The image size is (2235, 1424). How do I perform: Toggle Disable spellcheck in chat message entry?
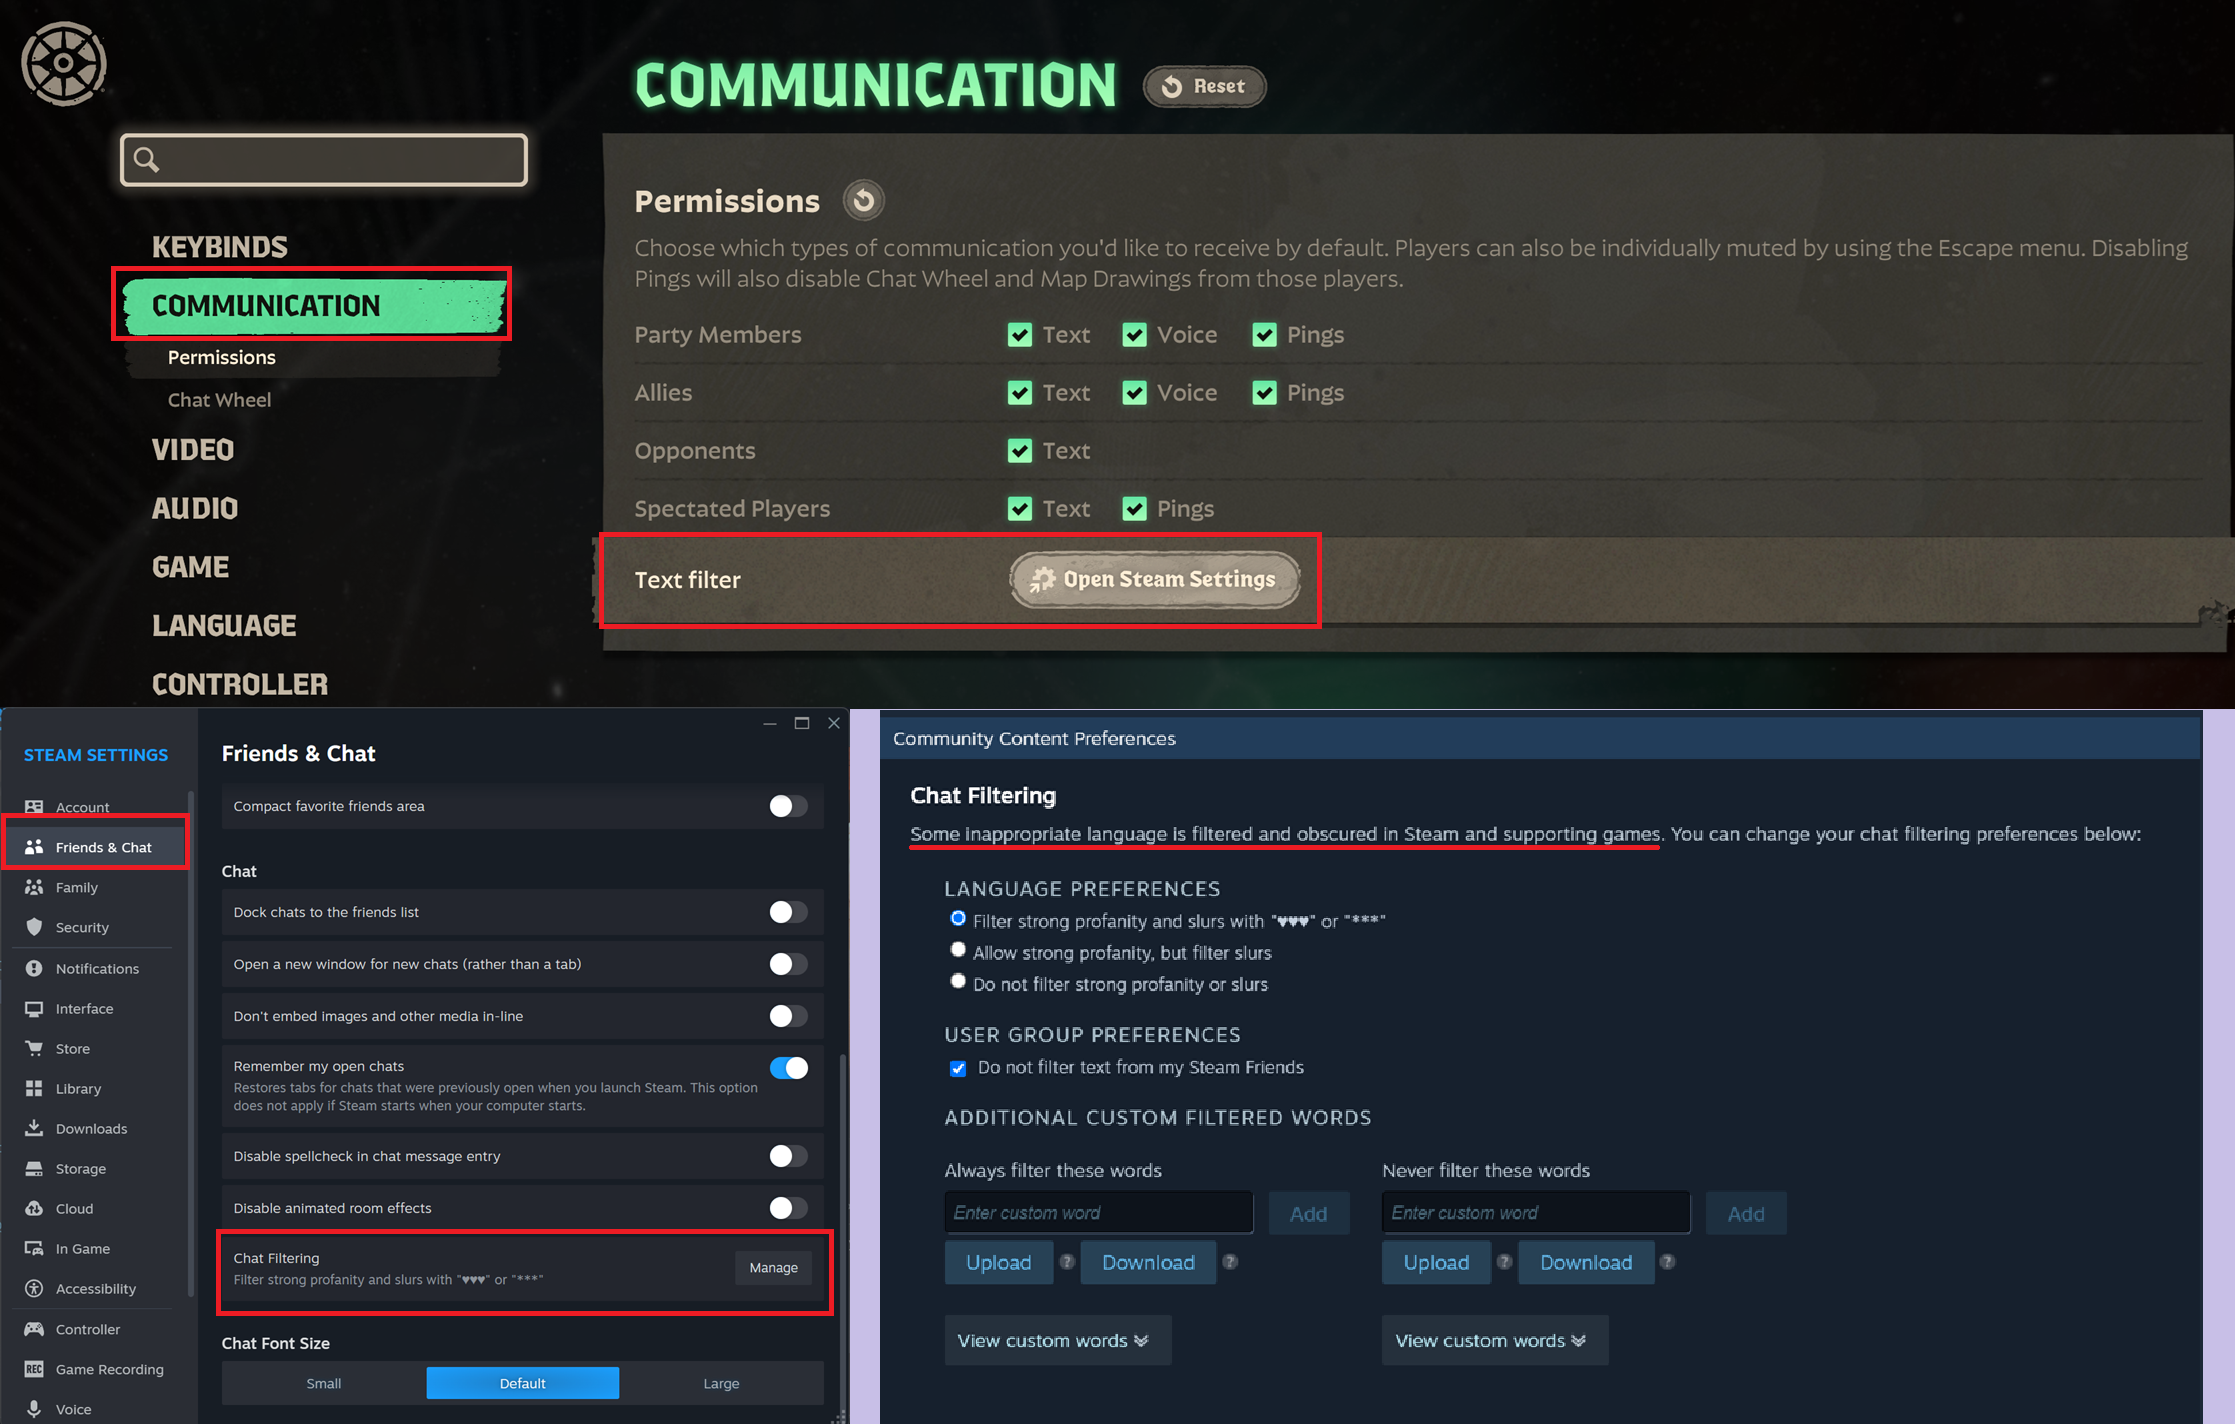click(x=788, y=1156)
